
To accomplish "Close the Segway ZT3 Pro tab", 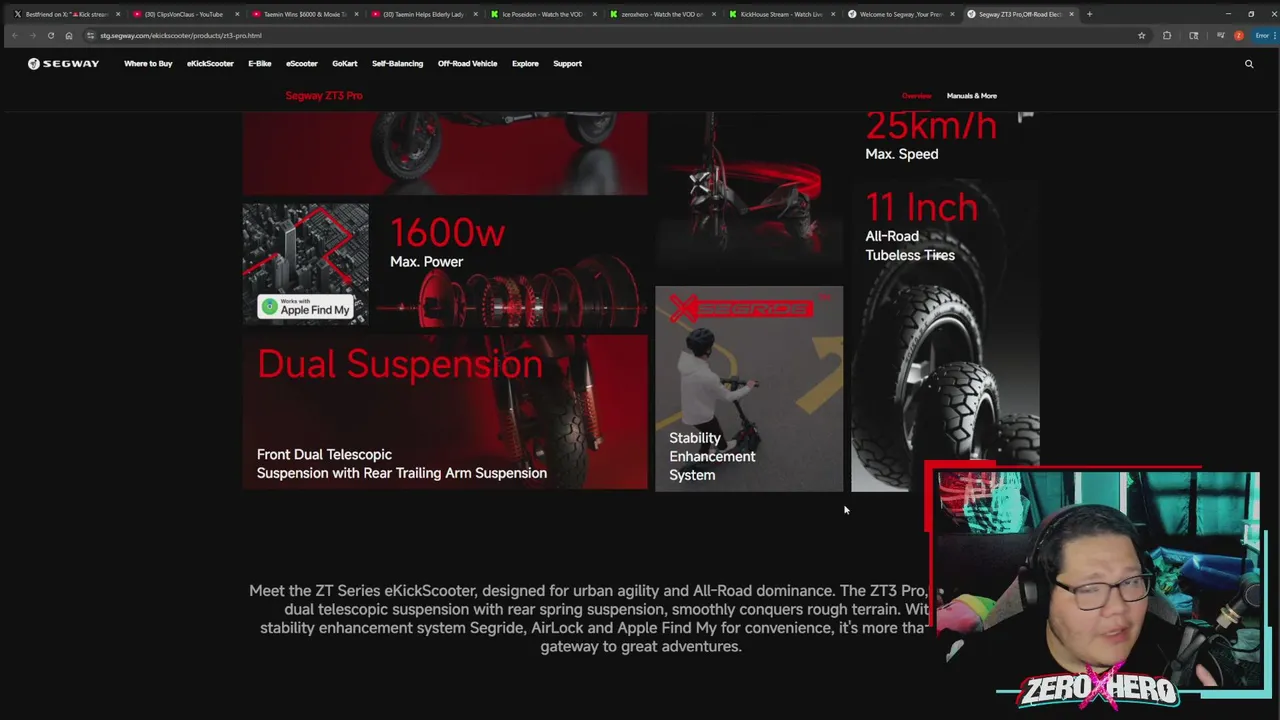I will pos(1071,14).
